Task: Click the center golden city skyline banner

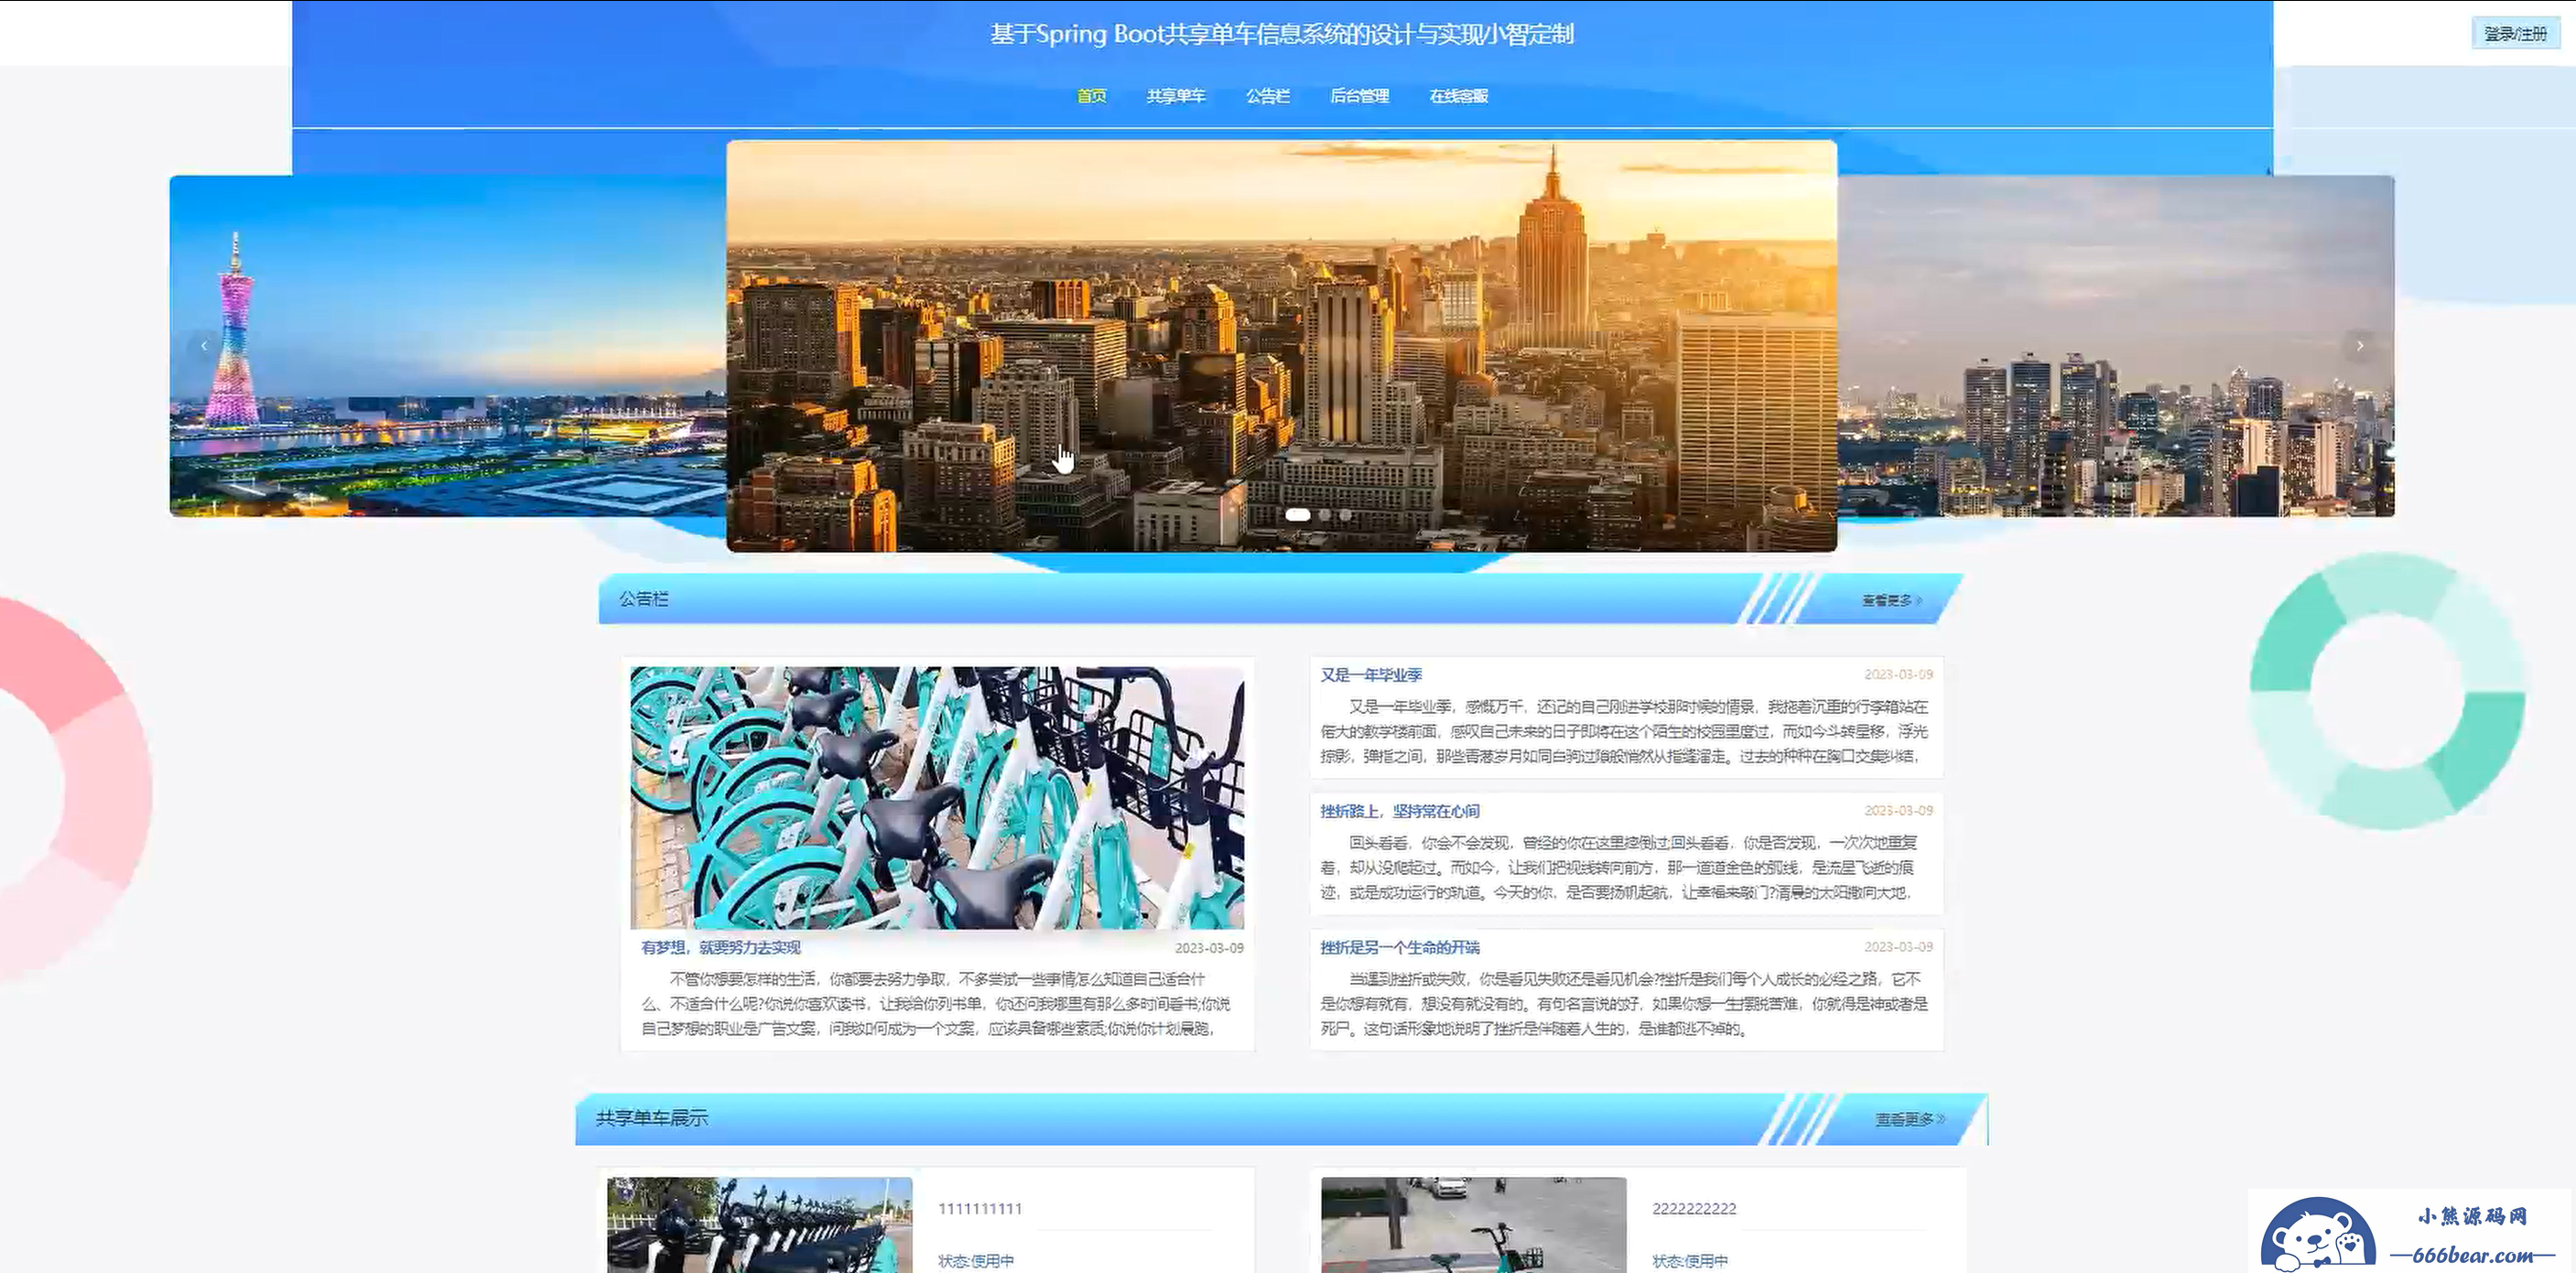Action: coord(1281,346)
